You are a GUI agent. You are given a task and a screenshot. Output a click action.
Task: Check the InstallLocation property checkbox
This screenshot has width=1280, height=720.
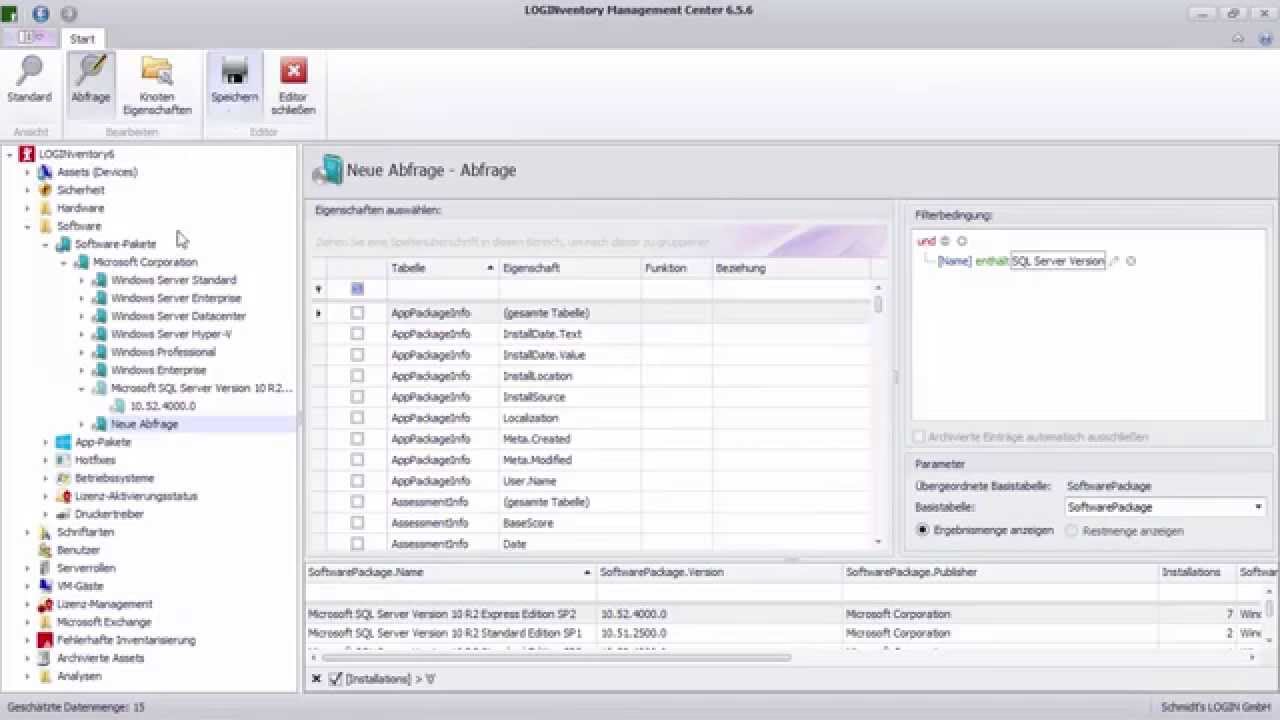[x=357, y=376]
